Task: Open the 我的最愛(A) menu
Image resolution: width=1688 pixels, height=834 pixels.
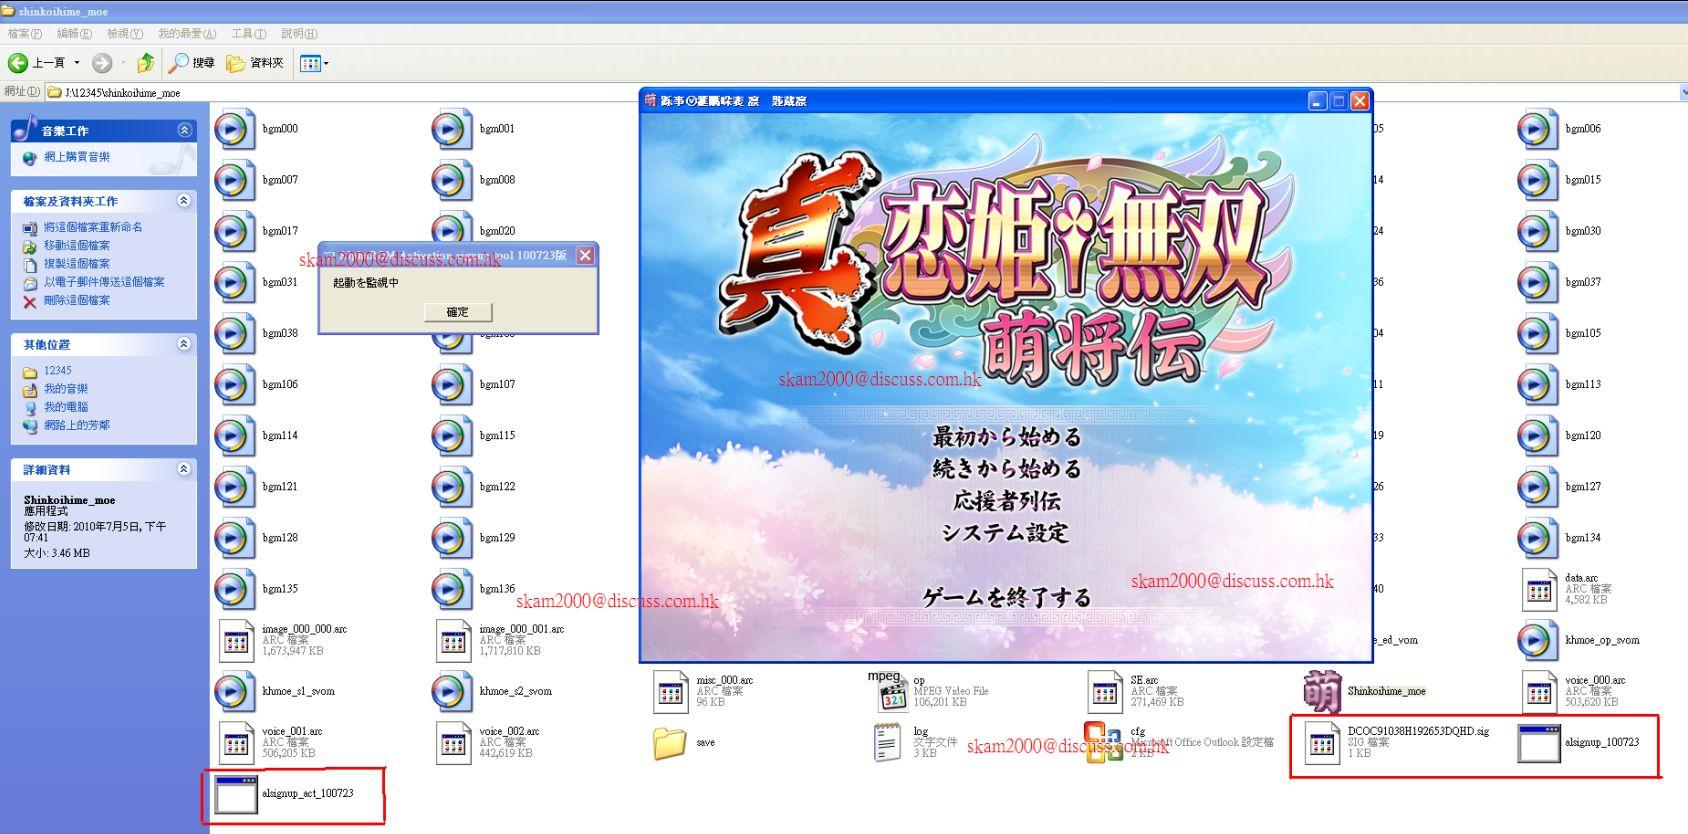Action: point(187,34)
